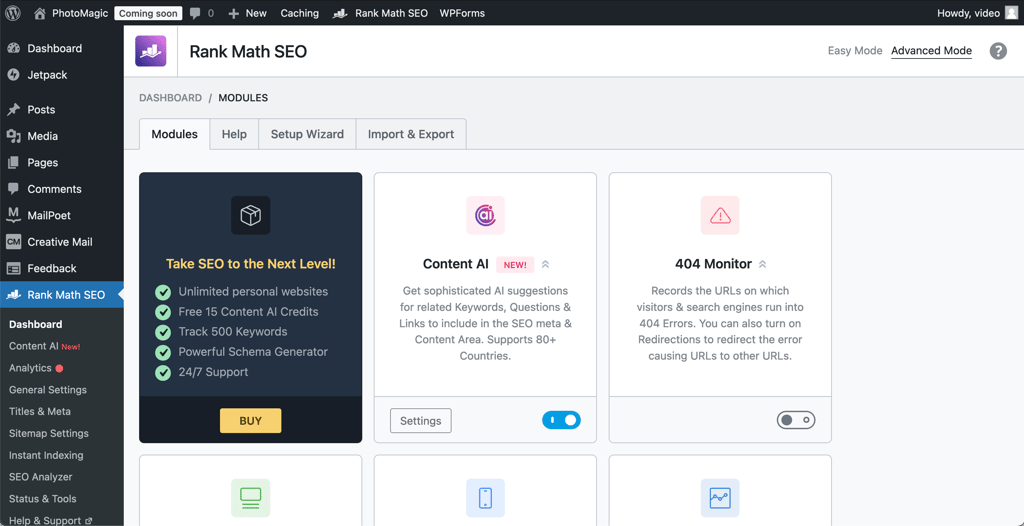The image size is (1024, 526).
Task: Click the Rank Math icon in admin bar
Action: click(x=340, y=13)
